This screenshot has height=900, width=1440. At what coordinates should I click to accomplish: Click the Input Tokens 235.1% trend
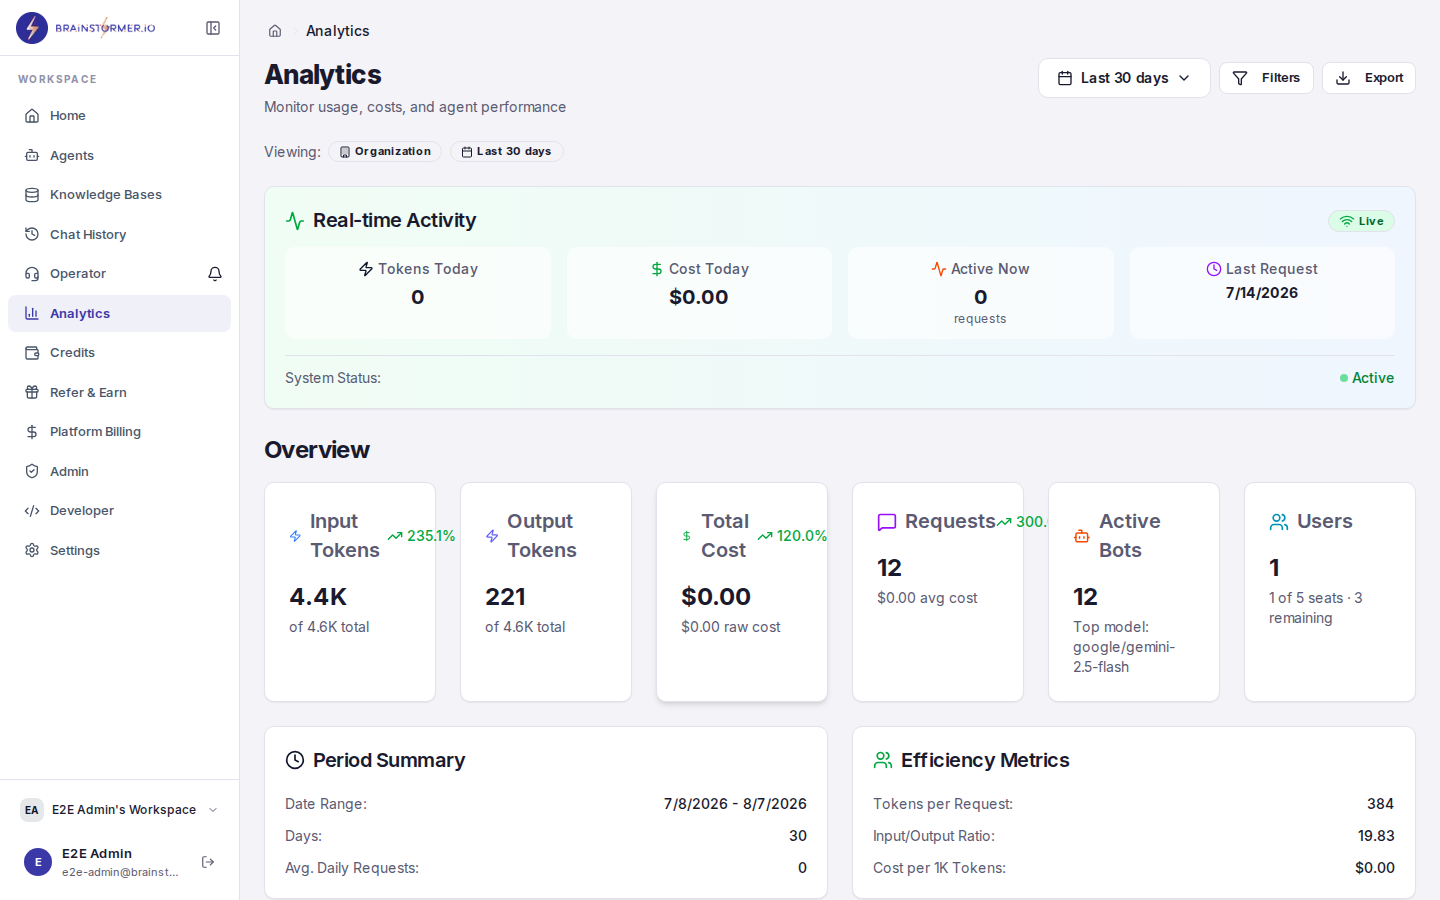click(x=421, y=536)
